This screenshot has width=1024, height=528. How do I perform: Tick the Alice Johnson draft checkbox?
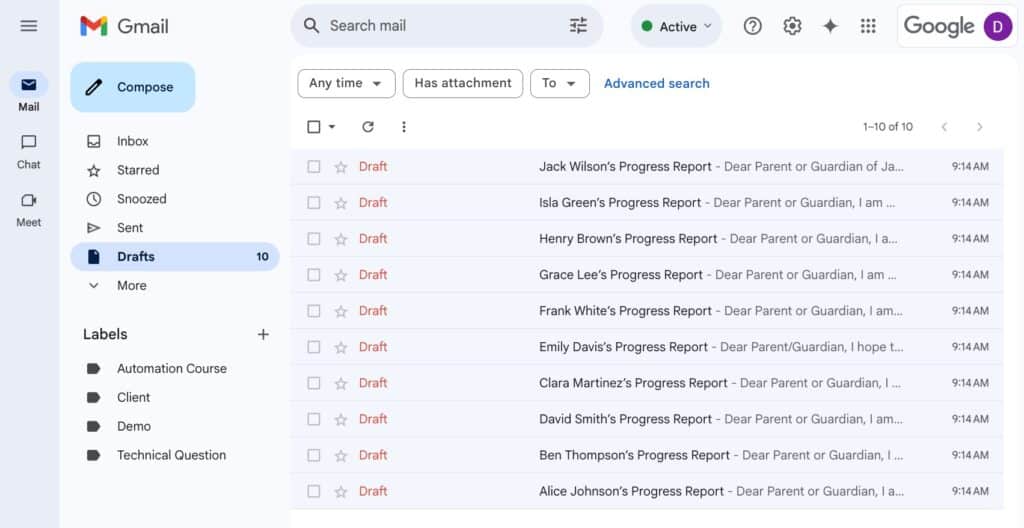click(x=314, y=491)
